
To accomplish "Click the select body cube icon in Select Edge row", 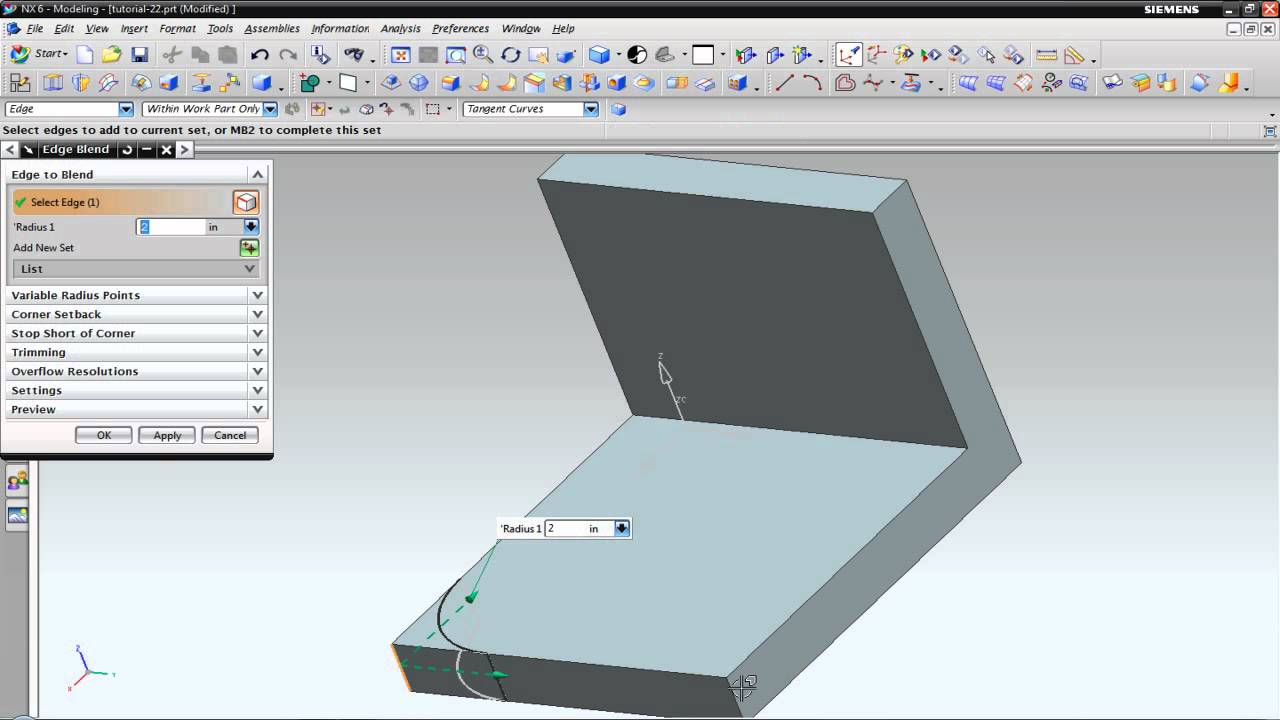I will (246, 202).
